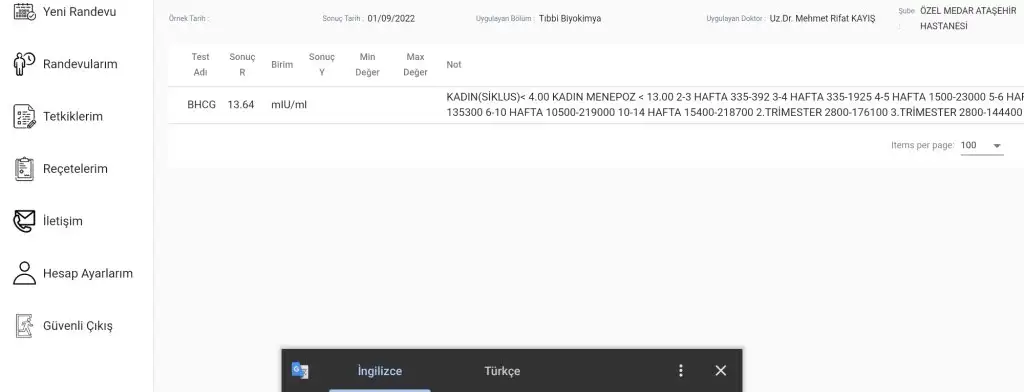
Task: Click doctor name Uz.Dr. Mehmet Rifat KAYIŞ
Action: click(822, 18)
